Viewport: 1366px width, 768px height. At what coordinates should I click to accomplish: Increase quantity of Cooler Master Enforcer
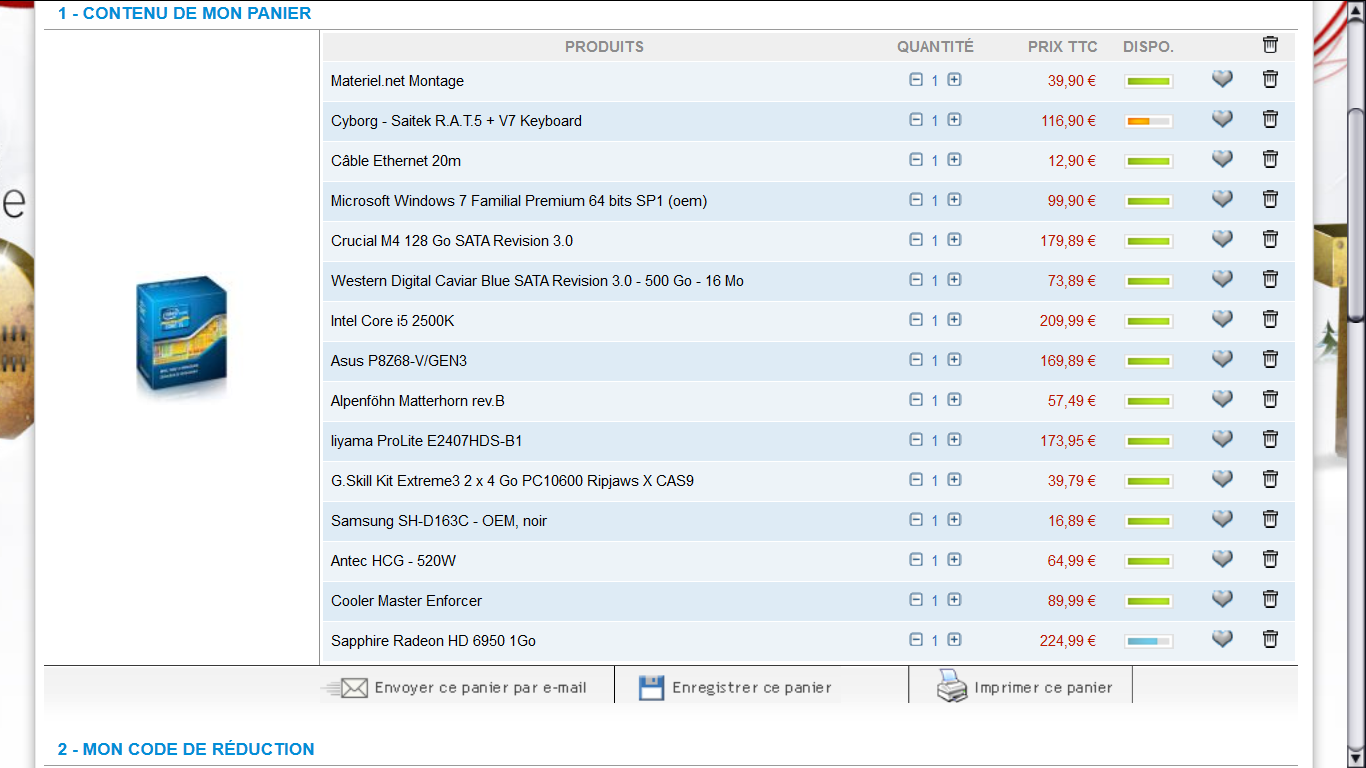(954, 599)
